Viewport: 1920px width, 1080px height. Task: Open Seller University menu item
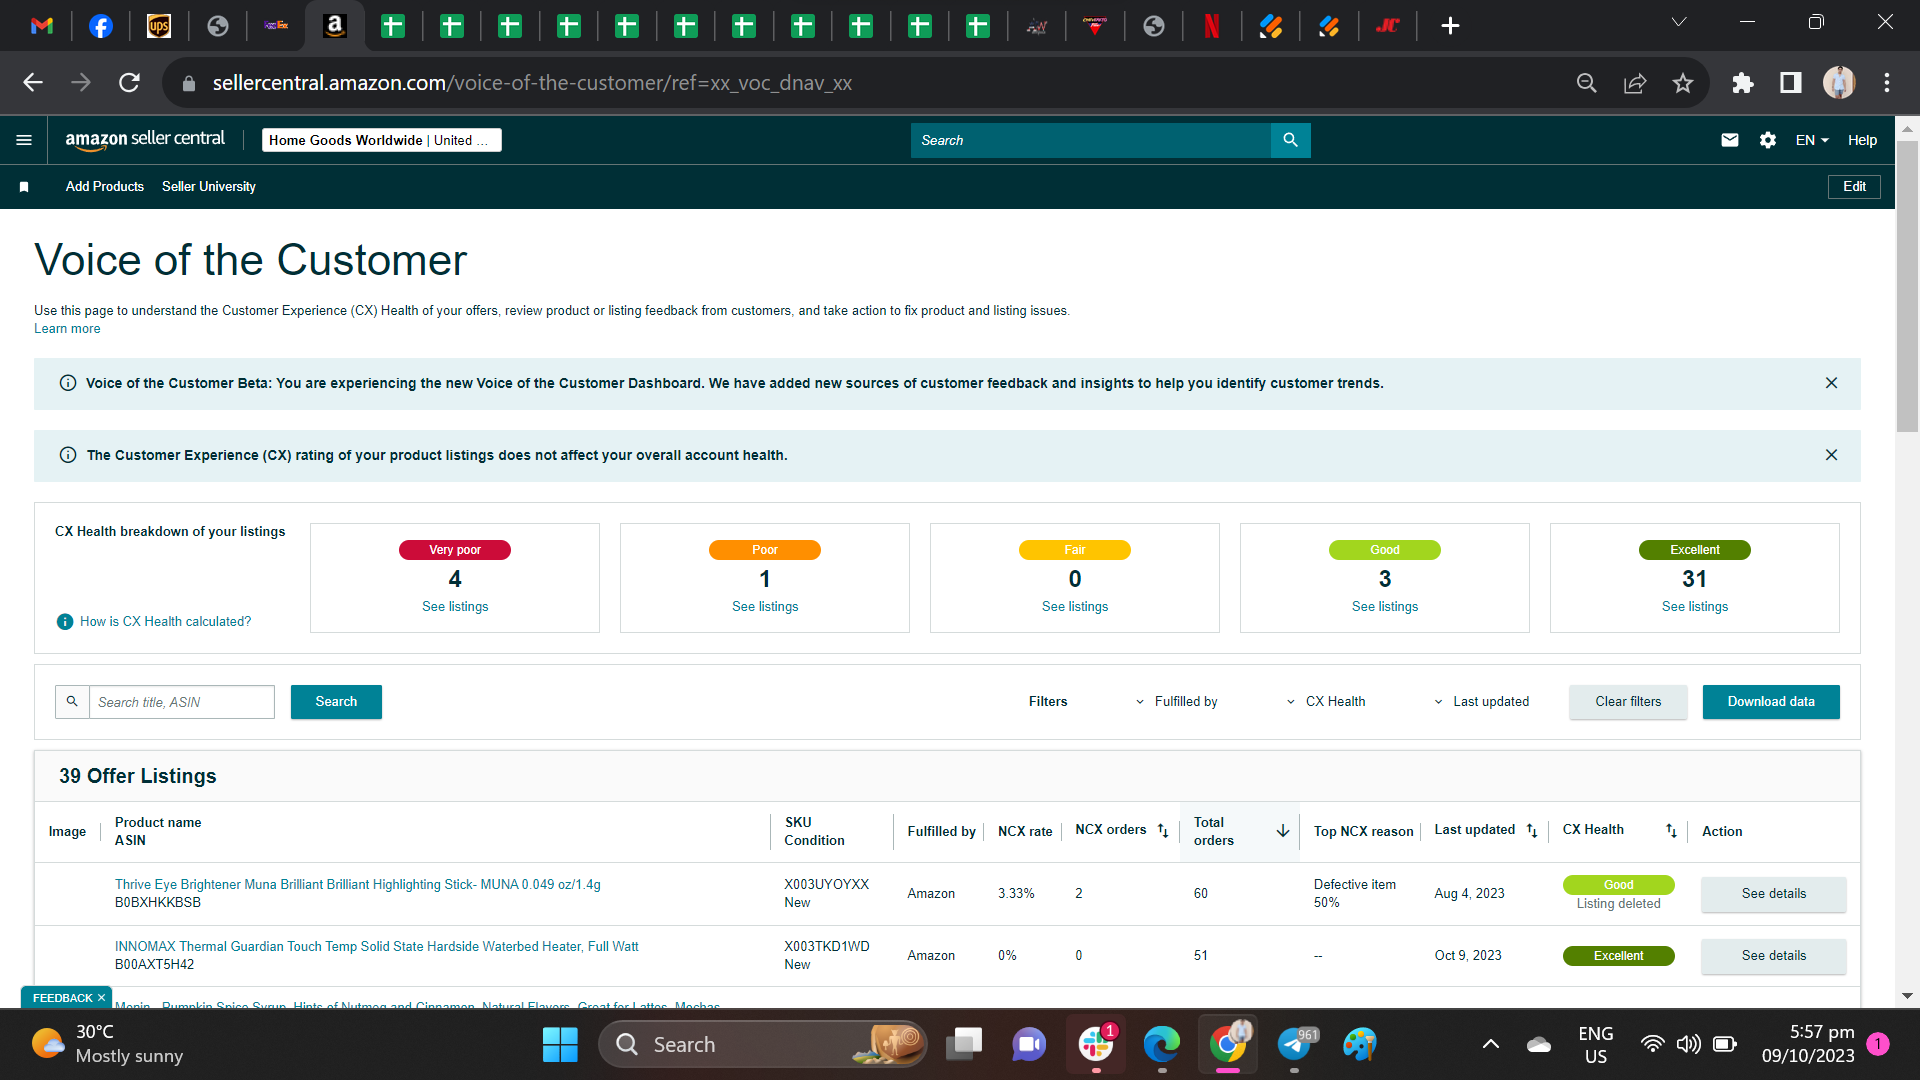click(209, 187)
